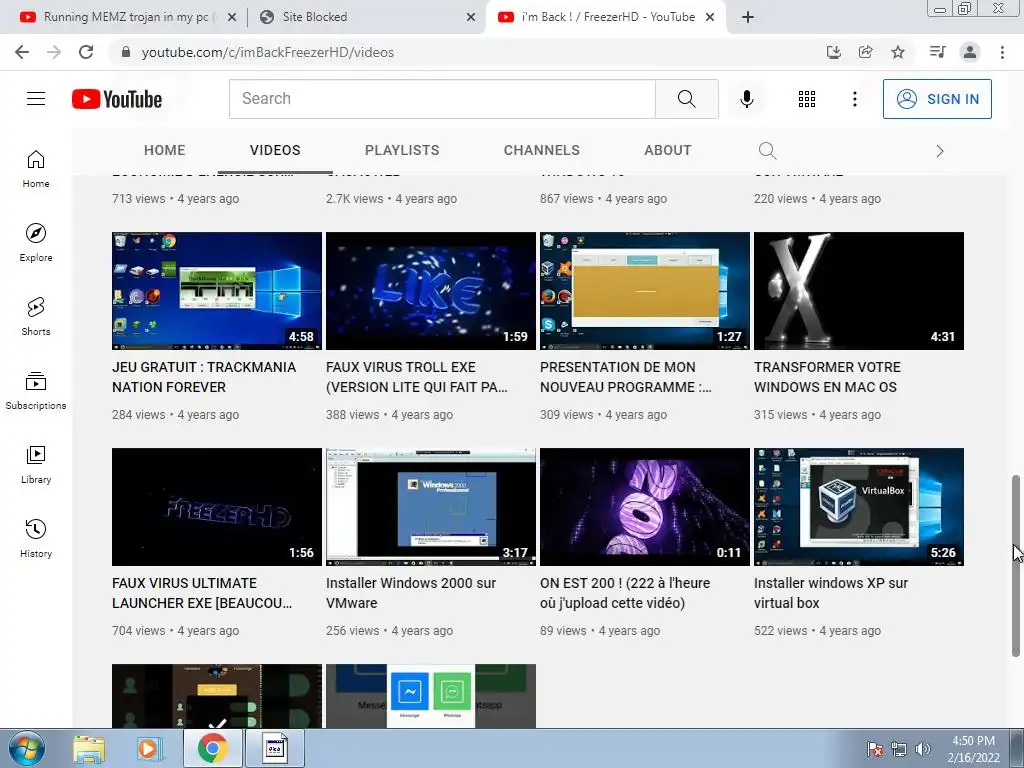Screen dimensions: 1024x768
Task: Play the Mac OS X thumbnail 4:31
Action: (x=859, y=291)
